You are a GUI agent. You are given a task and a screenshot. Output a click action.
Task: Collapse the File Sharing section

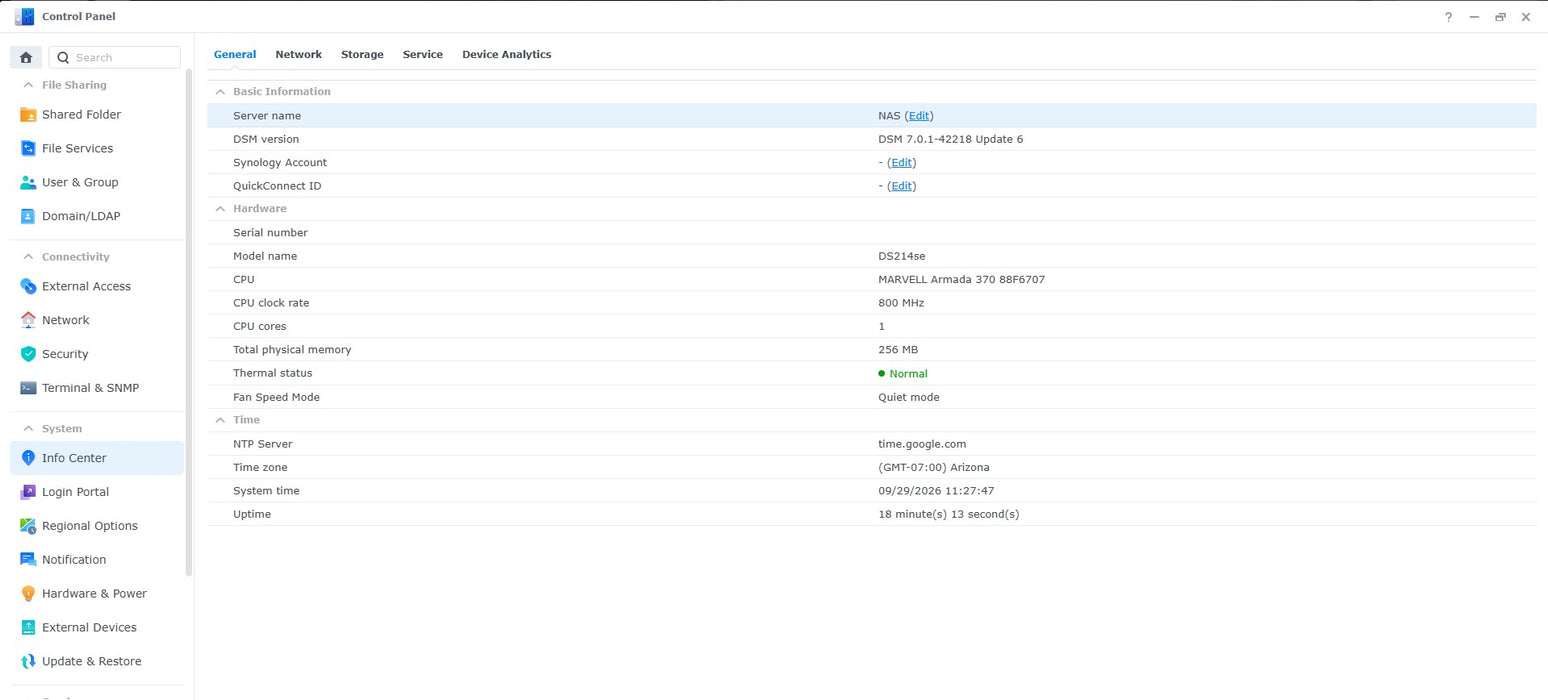point(28,86)
